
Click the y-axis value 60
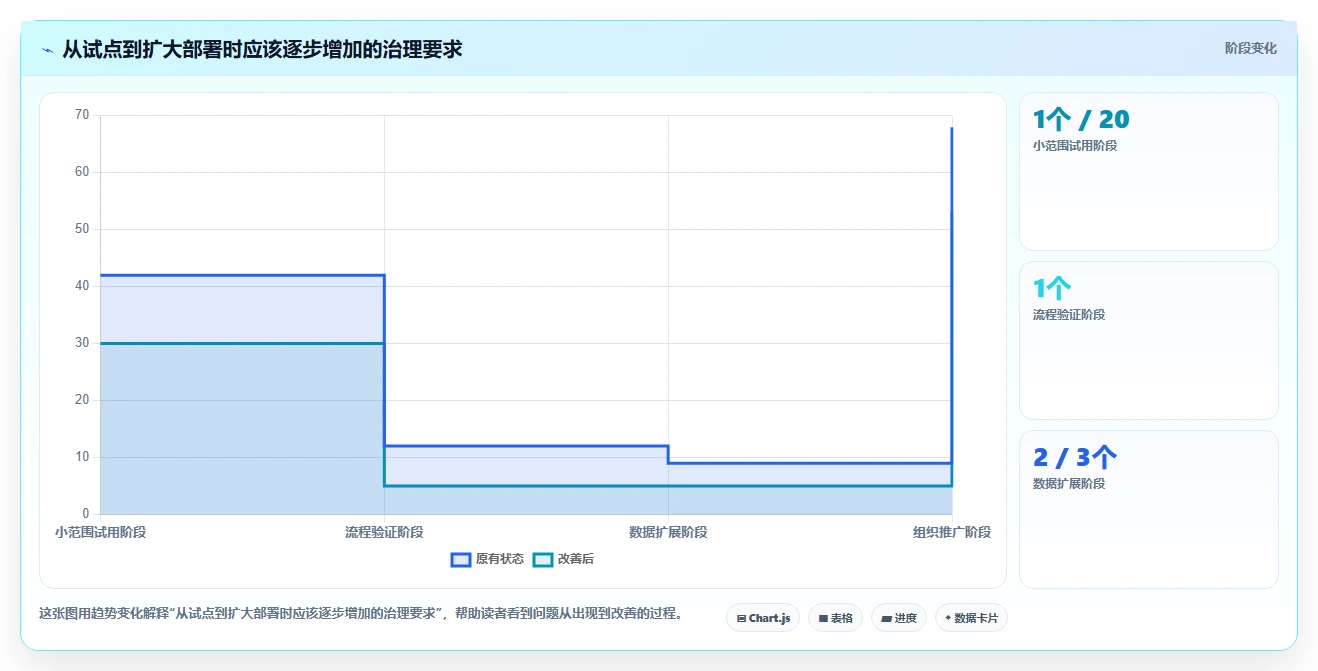(82, 172)
